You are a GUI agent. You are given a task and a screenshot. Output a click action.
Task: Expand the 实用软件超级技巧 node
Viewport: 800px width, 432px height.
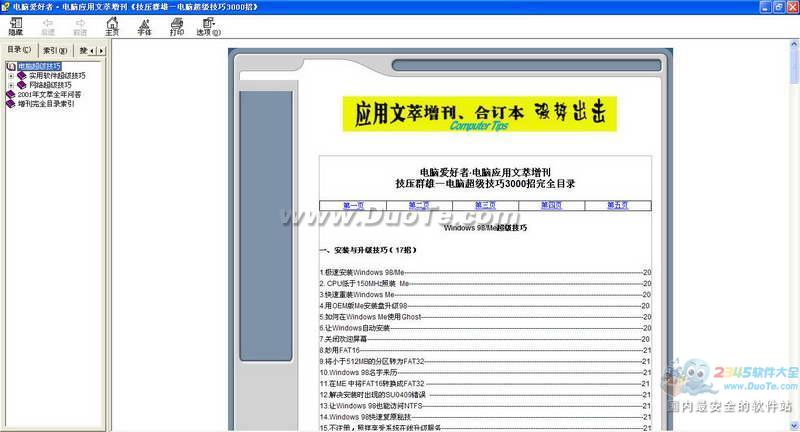pyautogui.click(x=11, y=76)
